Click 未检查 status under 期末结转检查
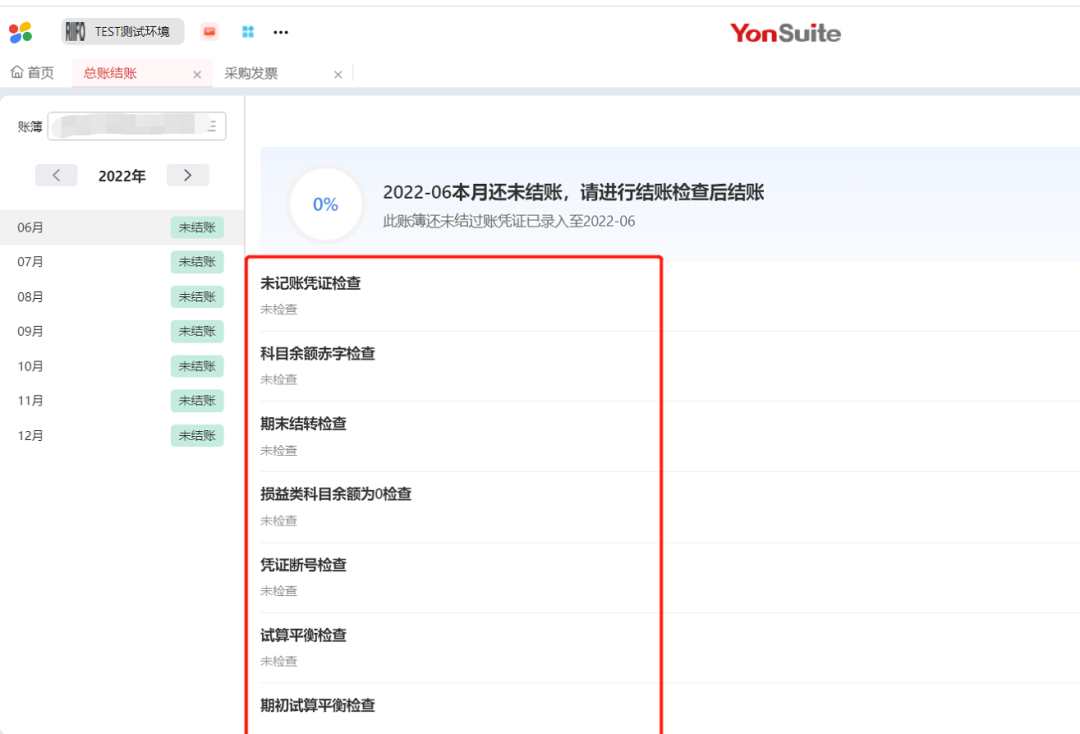Screen dimensions: 1080x734 279,450
